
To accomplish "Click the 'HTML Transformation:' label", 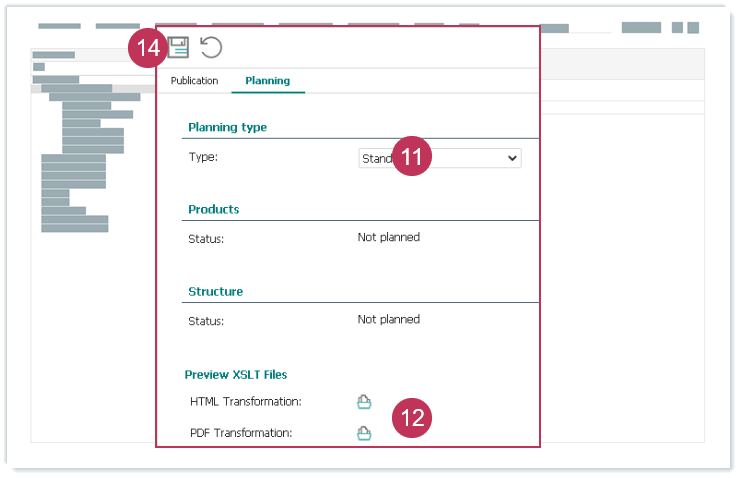I will tap(245, 402).
